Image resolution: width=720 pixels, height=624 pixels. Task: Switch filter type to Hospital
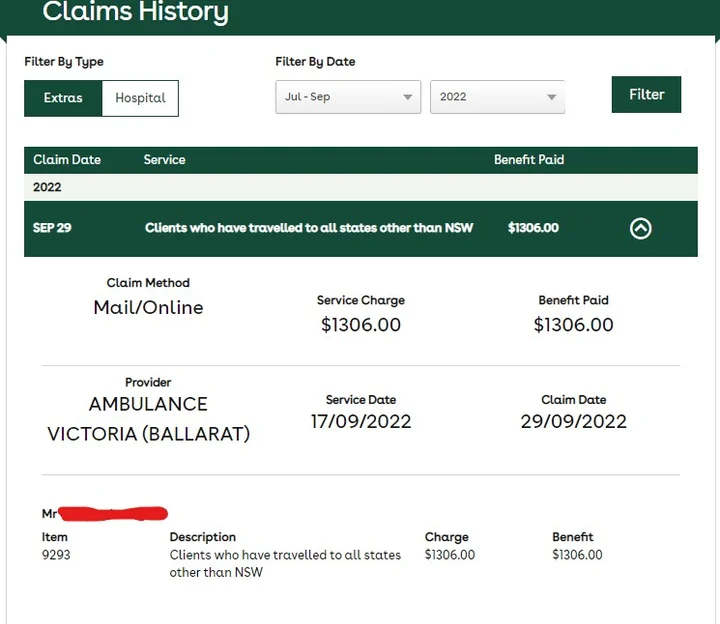coord(140,98)
